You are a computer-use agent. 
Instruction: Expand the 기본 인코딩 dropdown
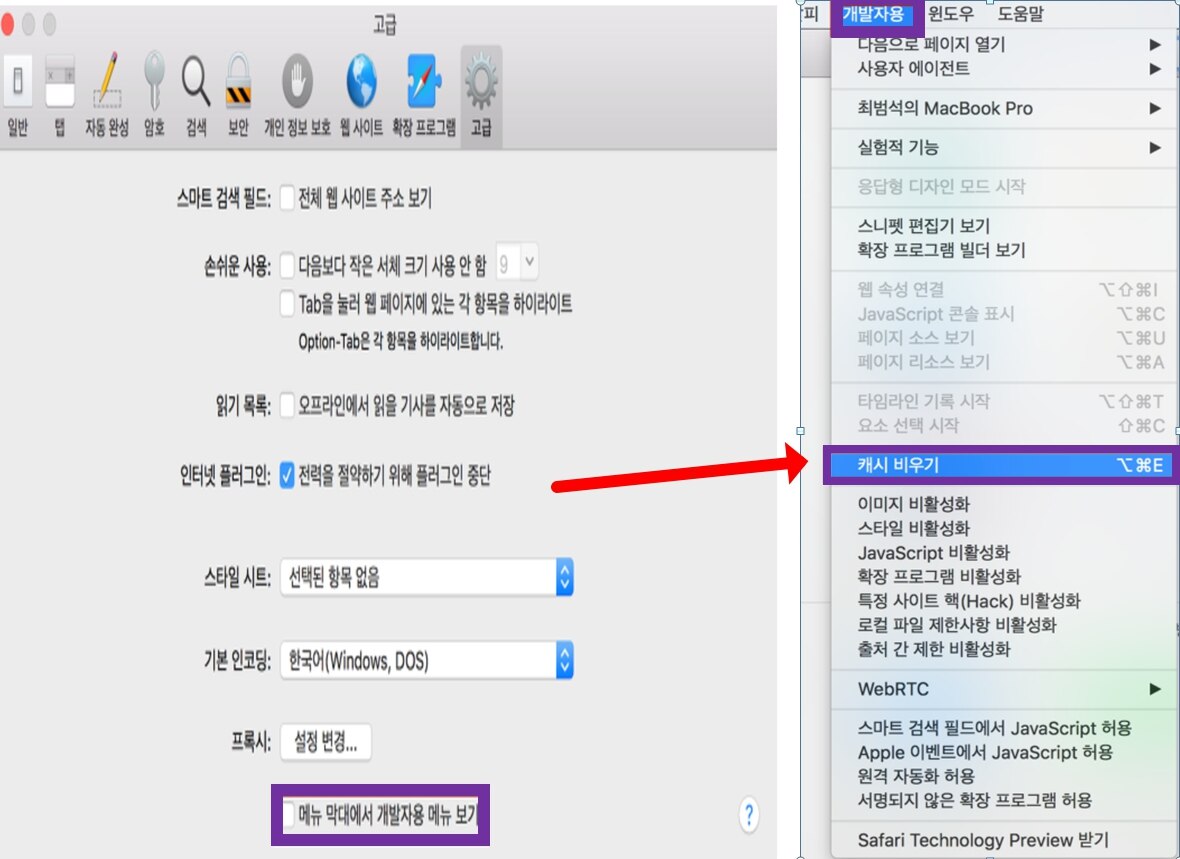pyautogui.click(x=426, y=660)
